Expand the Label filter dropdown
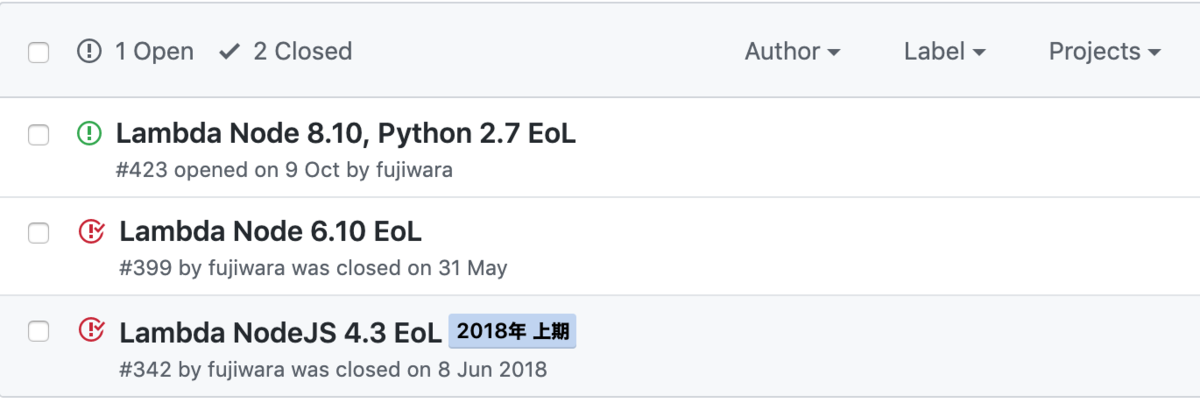Image resolution: width=1200 pixels, height=410 pixels. point(945,51)
